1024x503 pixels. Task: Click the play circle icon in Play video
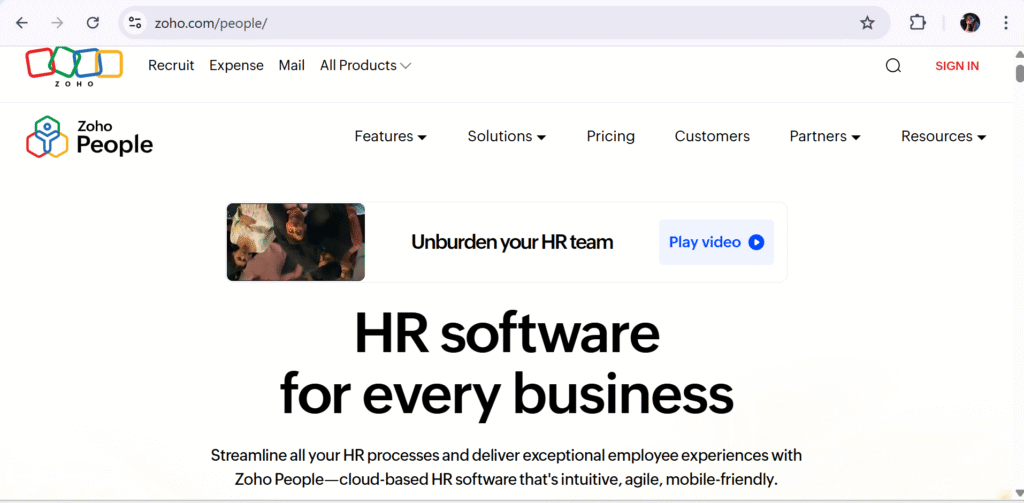tap(756, 242)
